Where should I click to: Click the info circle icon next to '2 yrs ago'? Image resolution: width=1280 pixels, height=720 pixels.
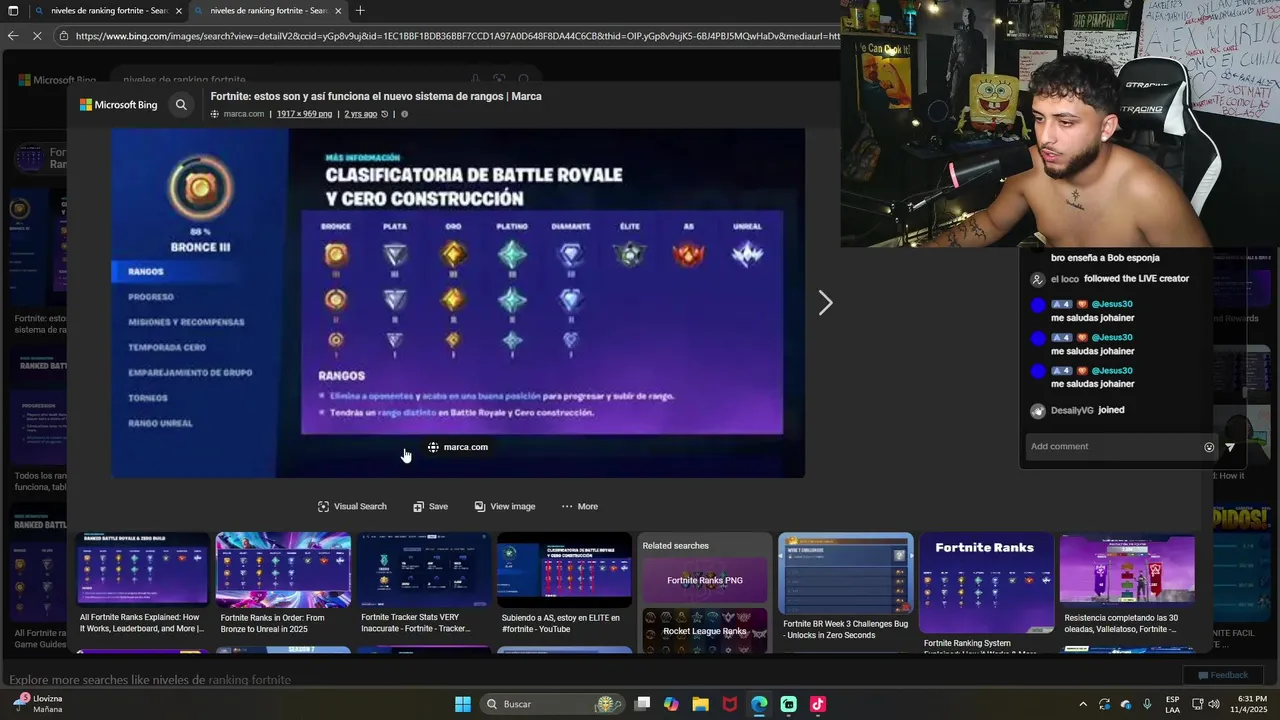404,114
